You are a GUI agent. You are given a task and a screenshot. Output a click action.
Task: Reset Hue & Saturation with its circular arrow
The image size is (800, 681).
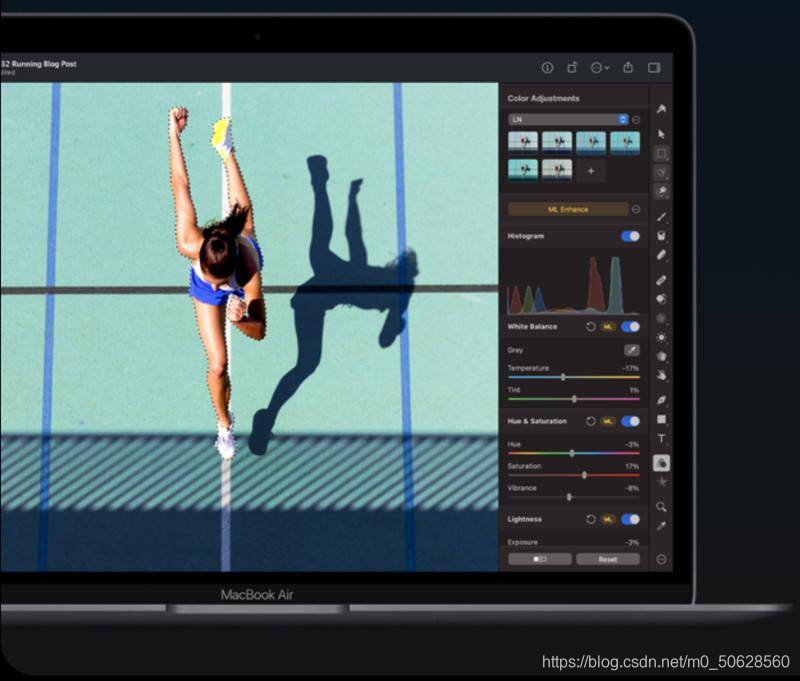click(590, 421)
